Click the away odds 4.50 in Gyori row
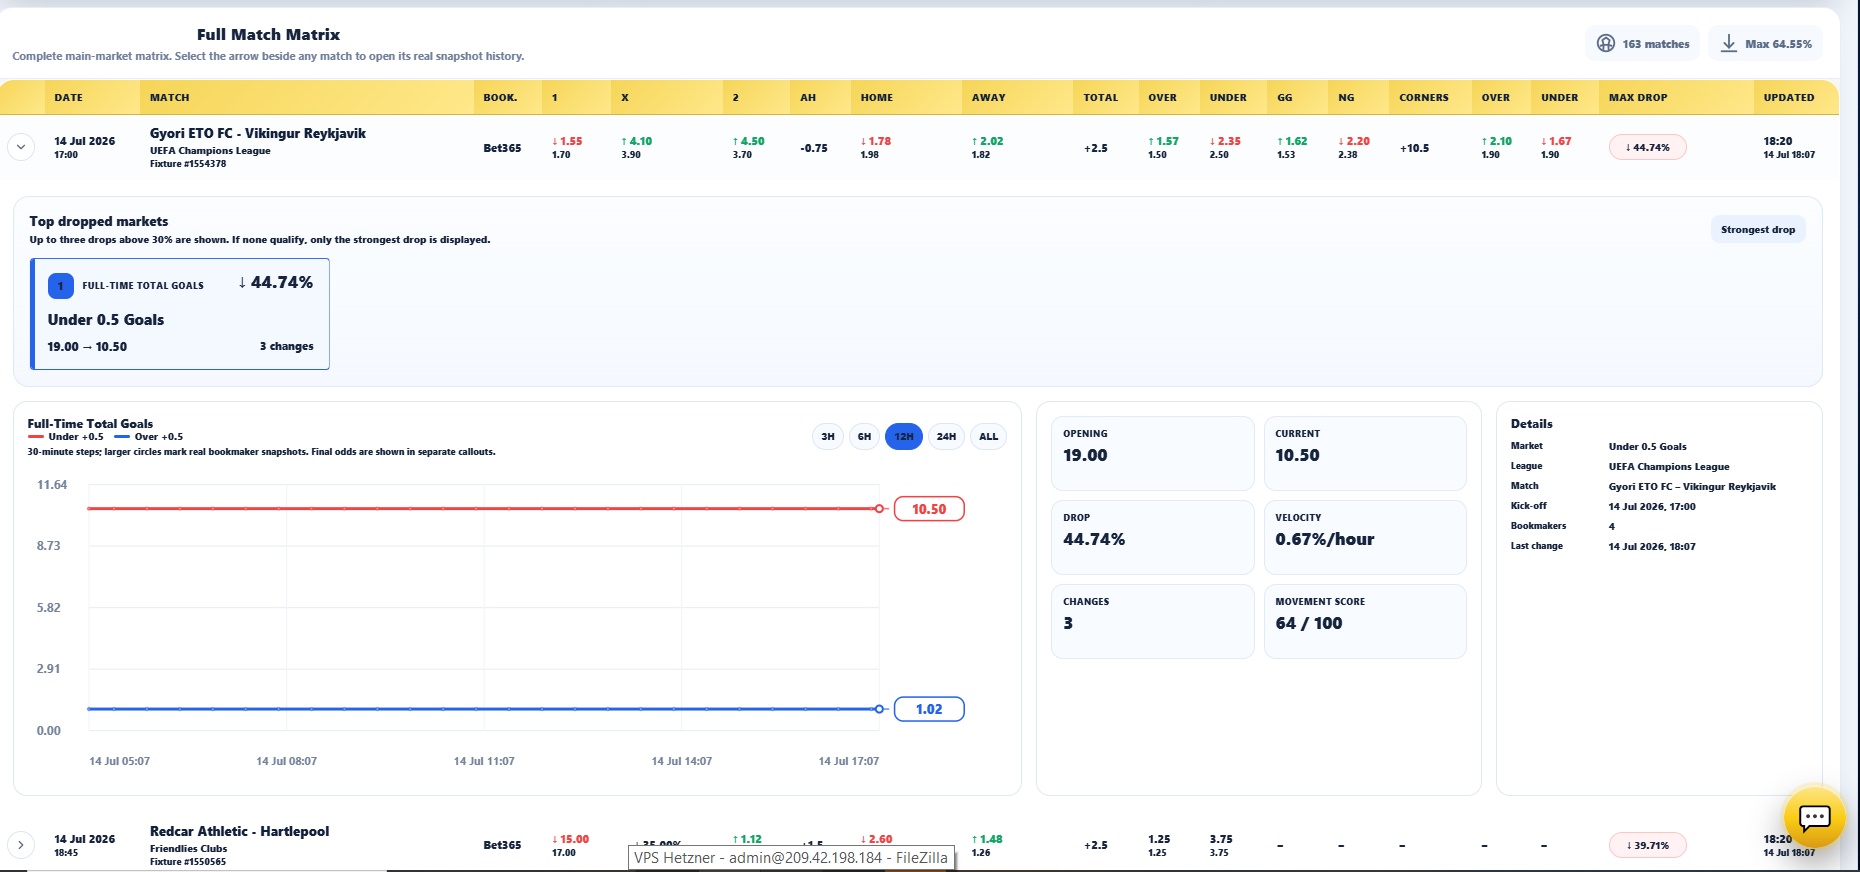 [x=748, y=141]
